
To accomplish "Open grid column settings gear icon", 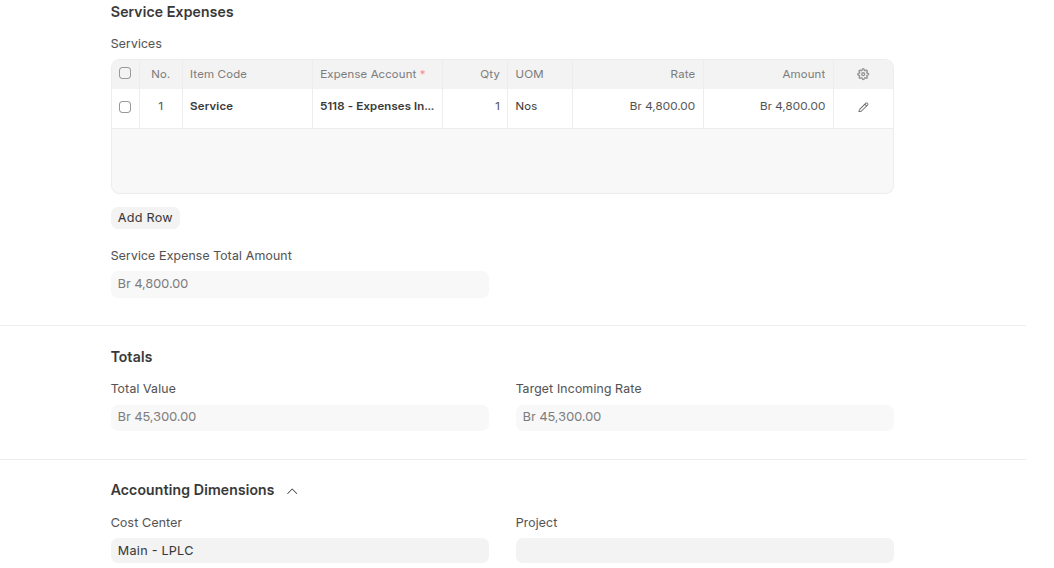I will coord(863,74).
